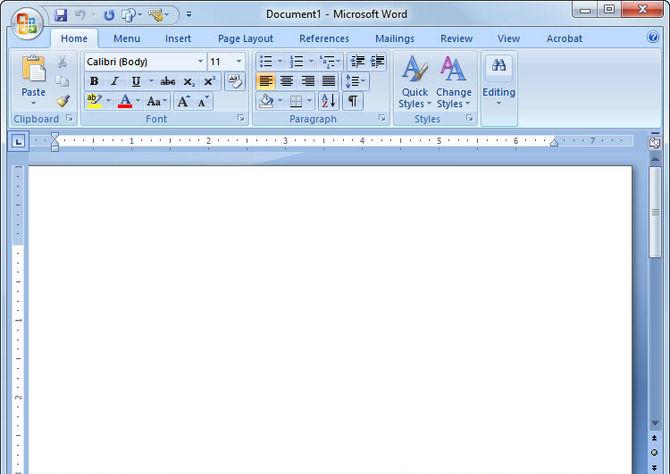Apply bulleted list
Image resolution: width=670 pixels, height=474 pixels.
[x=266, y=62]
